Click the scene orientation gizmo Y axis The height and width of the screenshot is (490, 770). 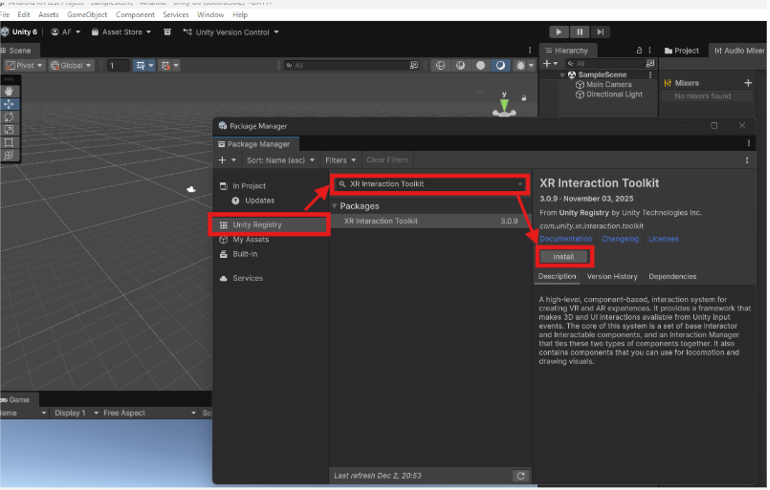tap(504, 103)
